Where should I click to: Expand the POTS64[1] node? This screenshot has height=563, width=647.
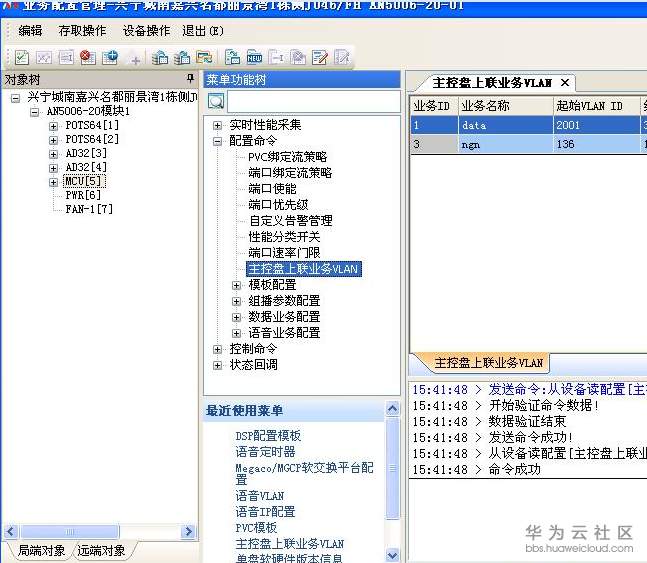point(53,126)
